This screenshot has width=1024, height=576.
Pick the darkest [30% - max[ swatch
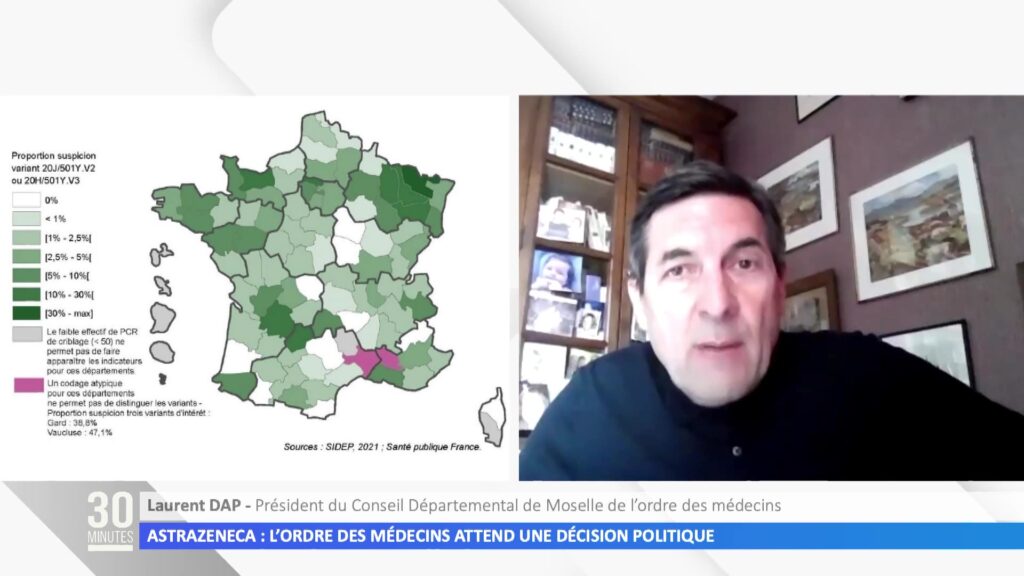26,313
